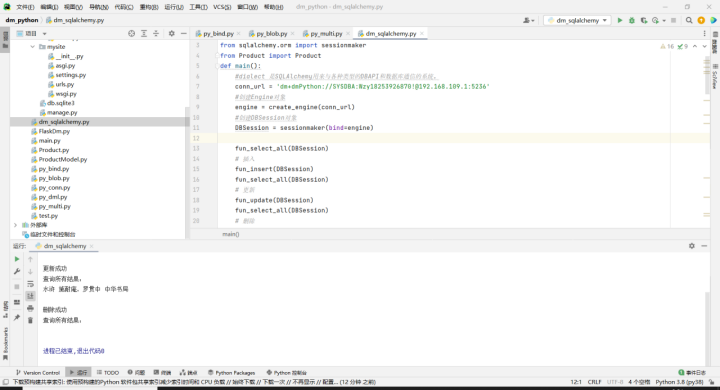This screenshot has width=720, height=390.
Task: Open Python console tool window
Action: (x=287, y=373)
